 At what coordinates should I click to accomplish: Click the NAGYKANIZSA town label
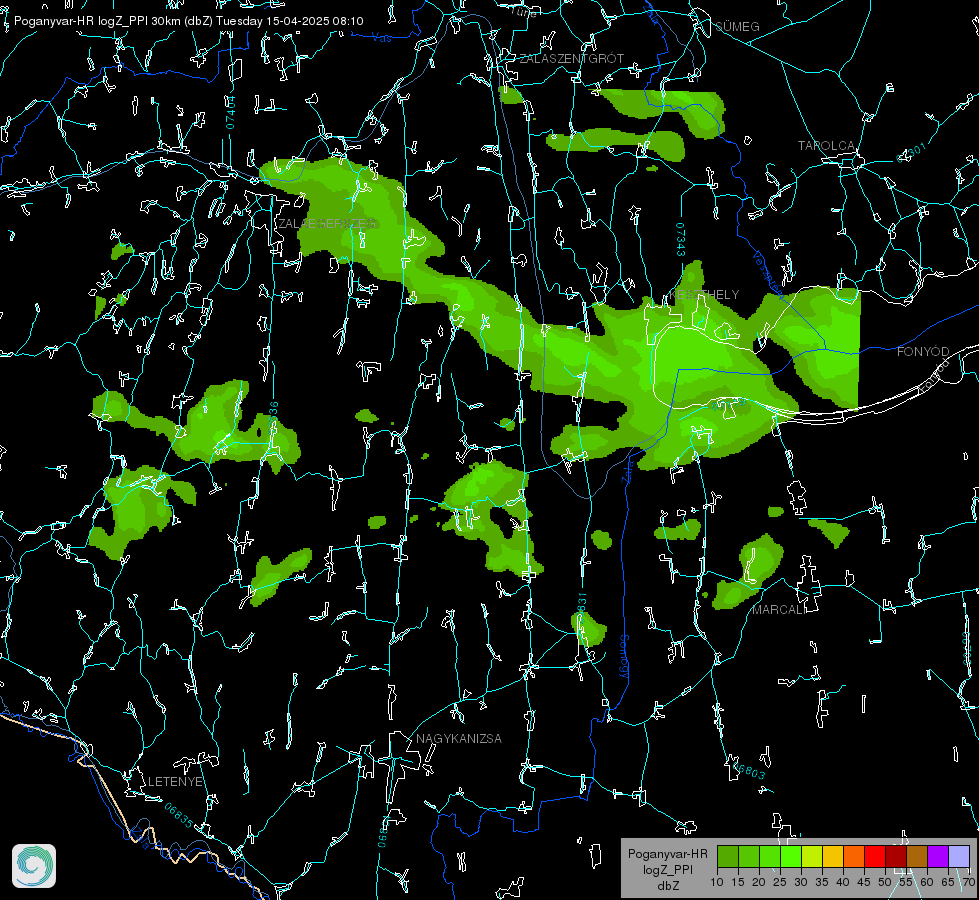(x=459, y=738)
